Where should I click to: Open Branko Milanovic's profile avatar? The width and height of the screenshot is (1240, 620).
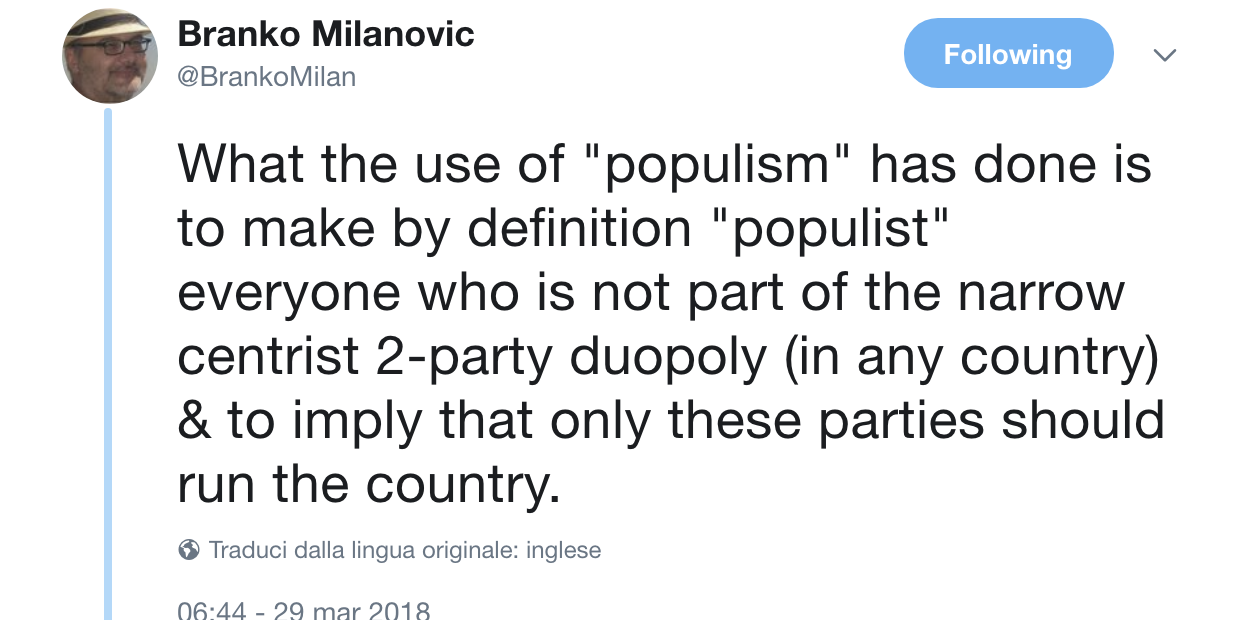(x=110, y=57)
